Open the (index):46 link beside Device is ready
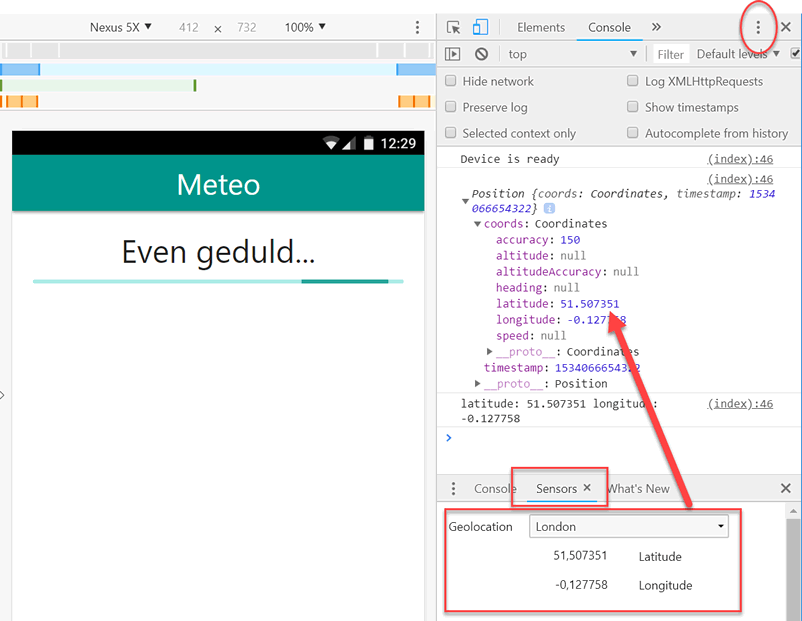802x621 pixels. click(740, 159)
